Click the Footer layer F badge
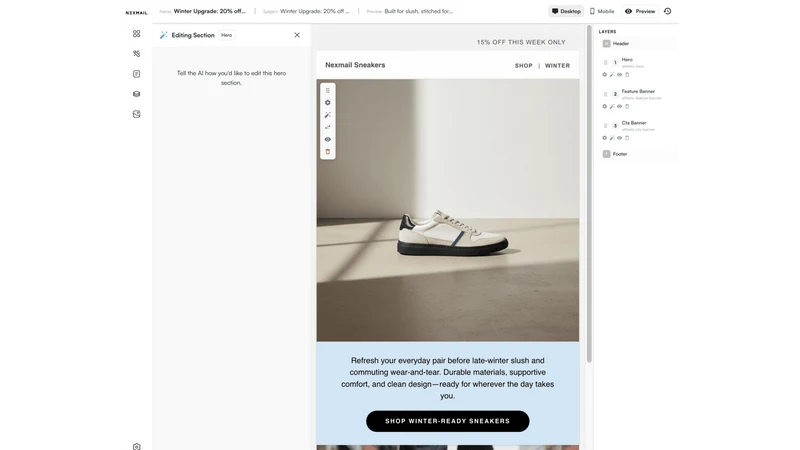Viewport: 800px width, 450px height. point(606,154)
